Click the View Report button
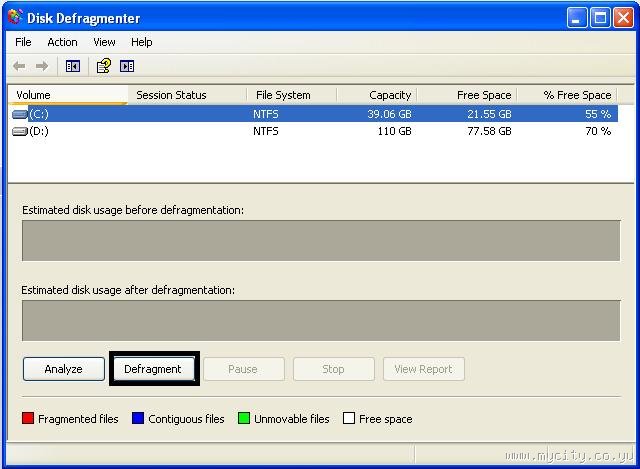 click(424, 369)
